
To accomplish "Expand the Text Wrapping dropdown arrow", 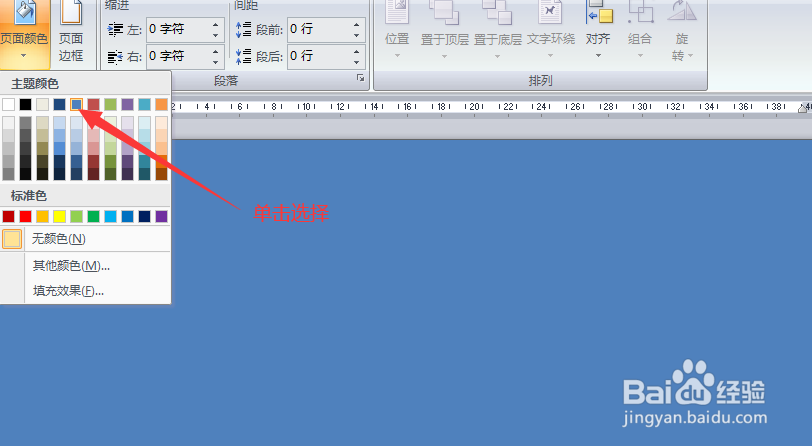I will [550, 55].
